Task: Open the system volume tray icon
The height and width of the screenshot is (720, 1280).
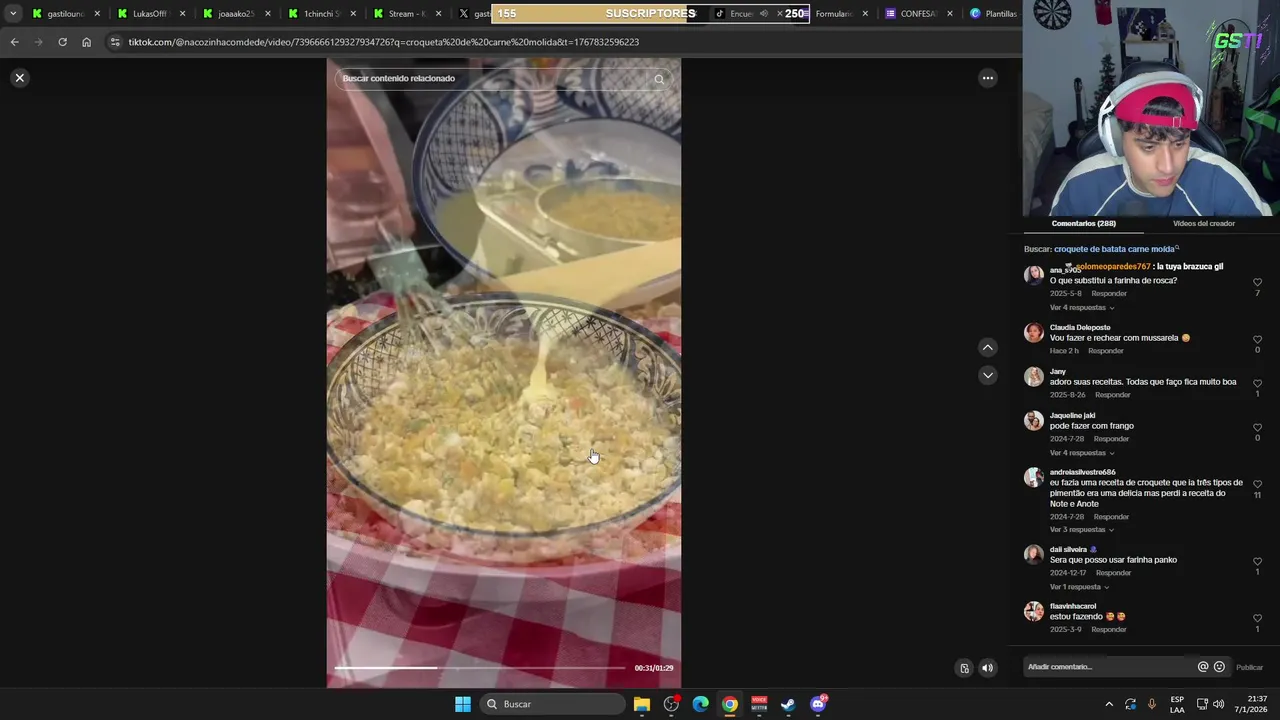Action: (x=1218, y=704)
